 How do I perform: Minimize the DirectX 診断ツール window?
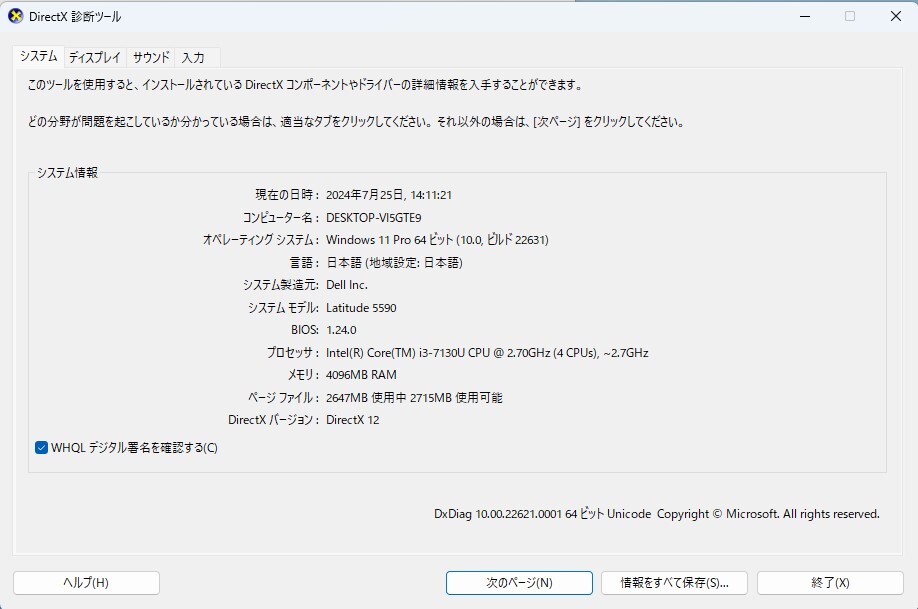click(805, 16)
